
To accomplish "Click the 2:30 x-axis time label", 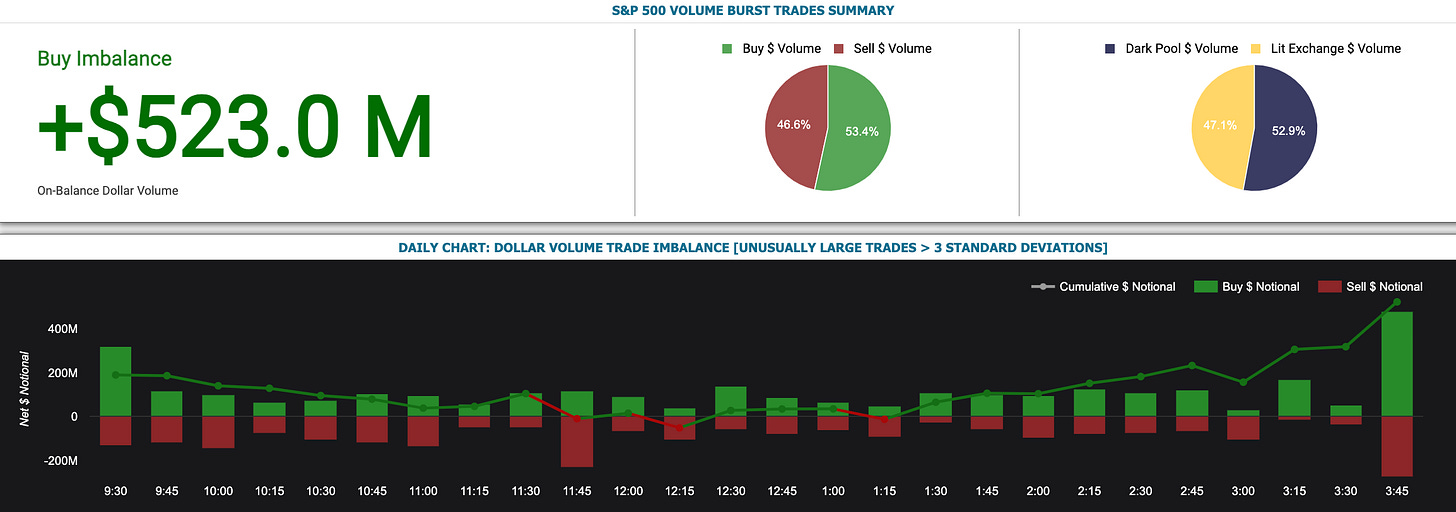I will point(1140,491).
